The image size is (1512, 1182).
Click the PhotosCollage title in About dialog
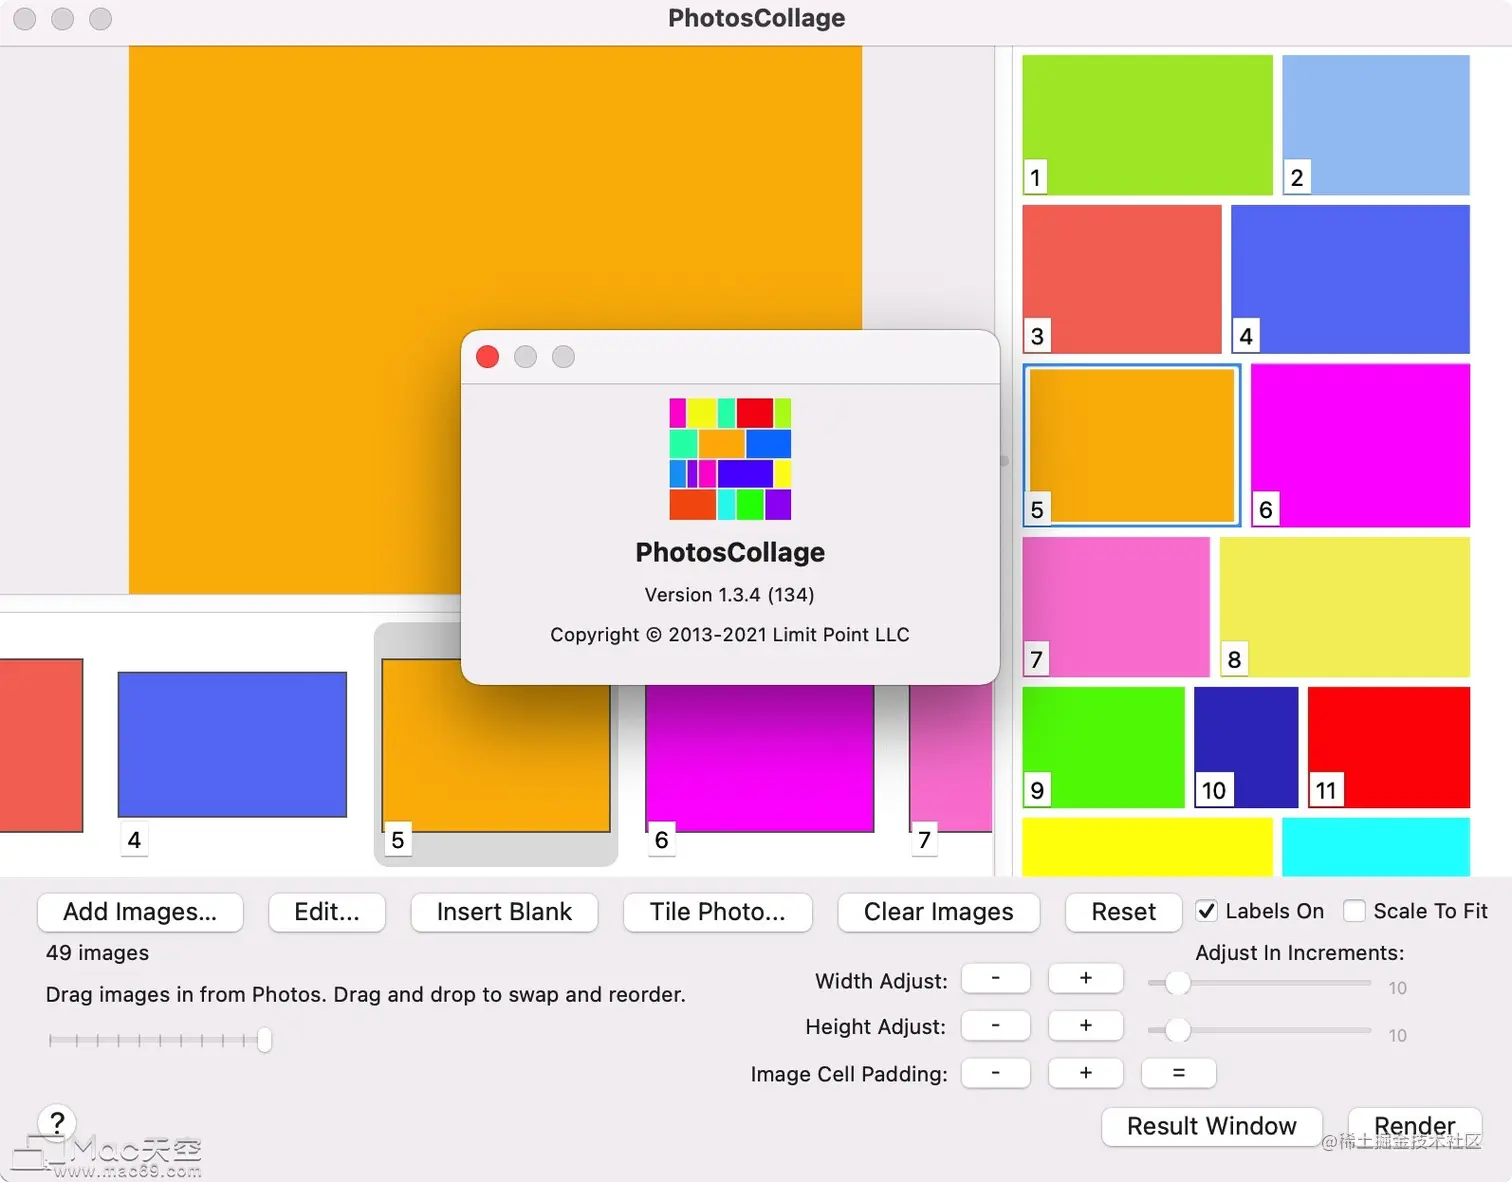(730, 552)
